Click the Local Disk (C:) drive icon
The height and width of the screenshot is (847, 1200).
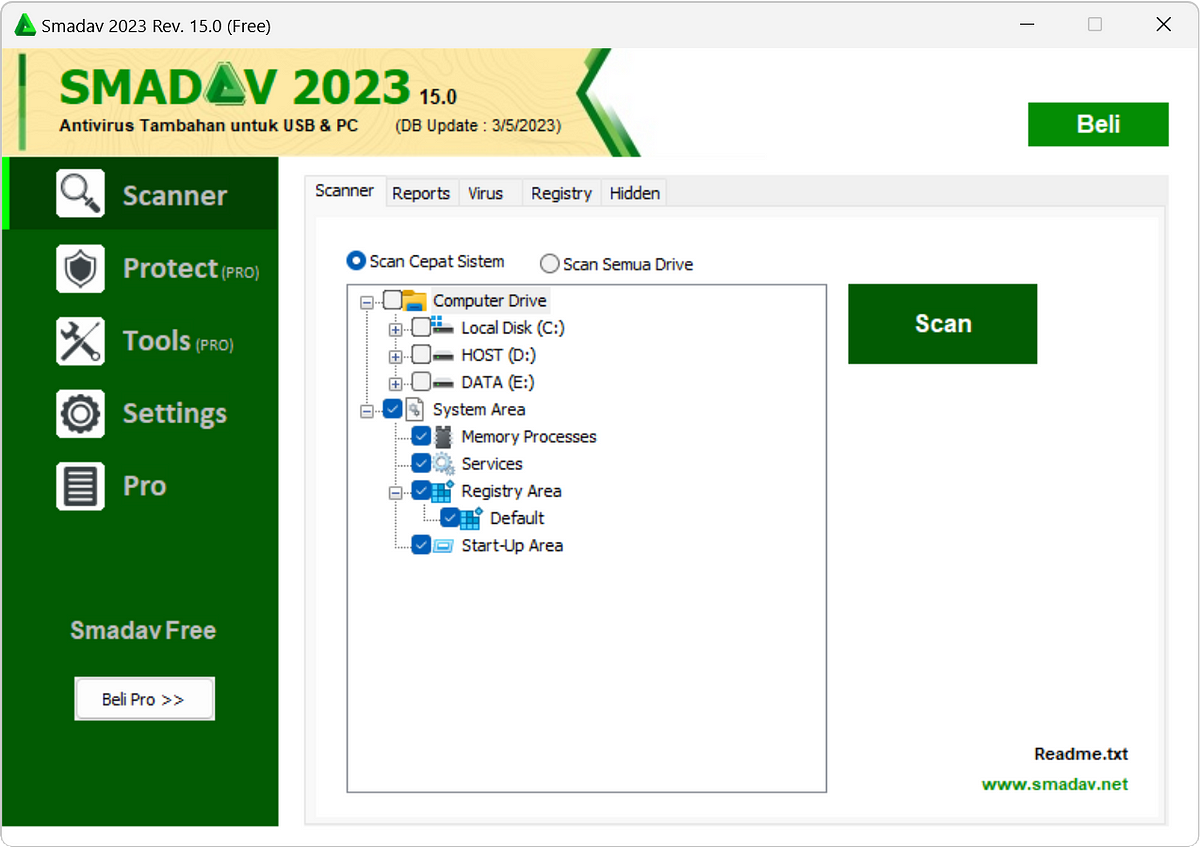pyautogui.click(x=443, y=326)
